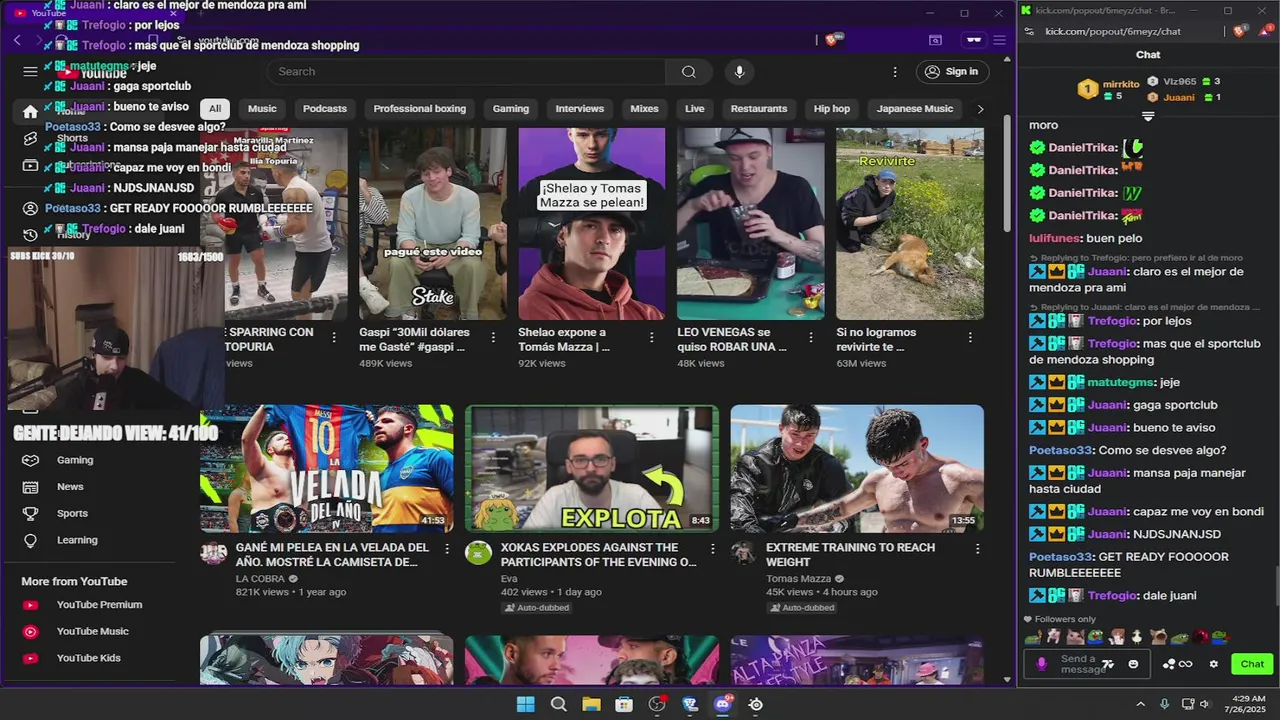Image resolution: width=1280 pixels, height=720 pixels.
Task: Open menu for EXTREME TRAINING video
Action: pyautogui.click(x=977, y=549)
